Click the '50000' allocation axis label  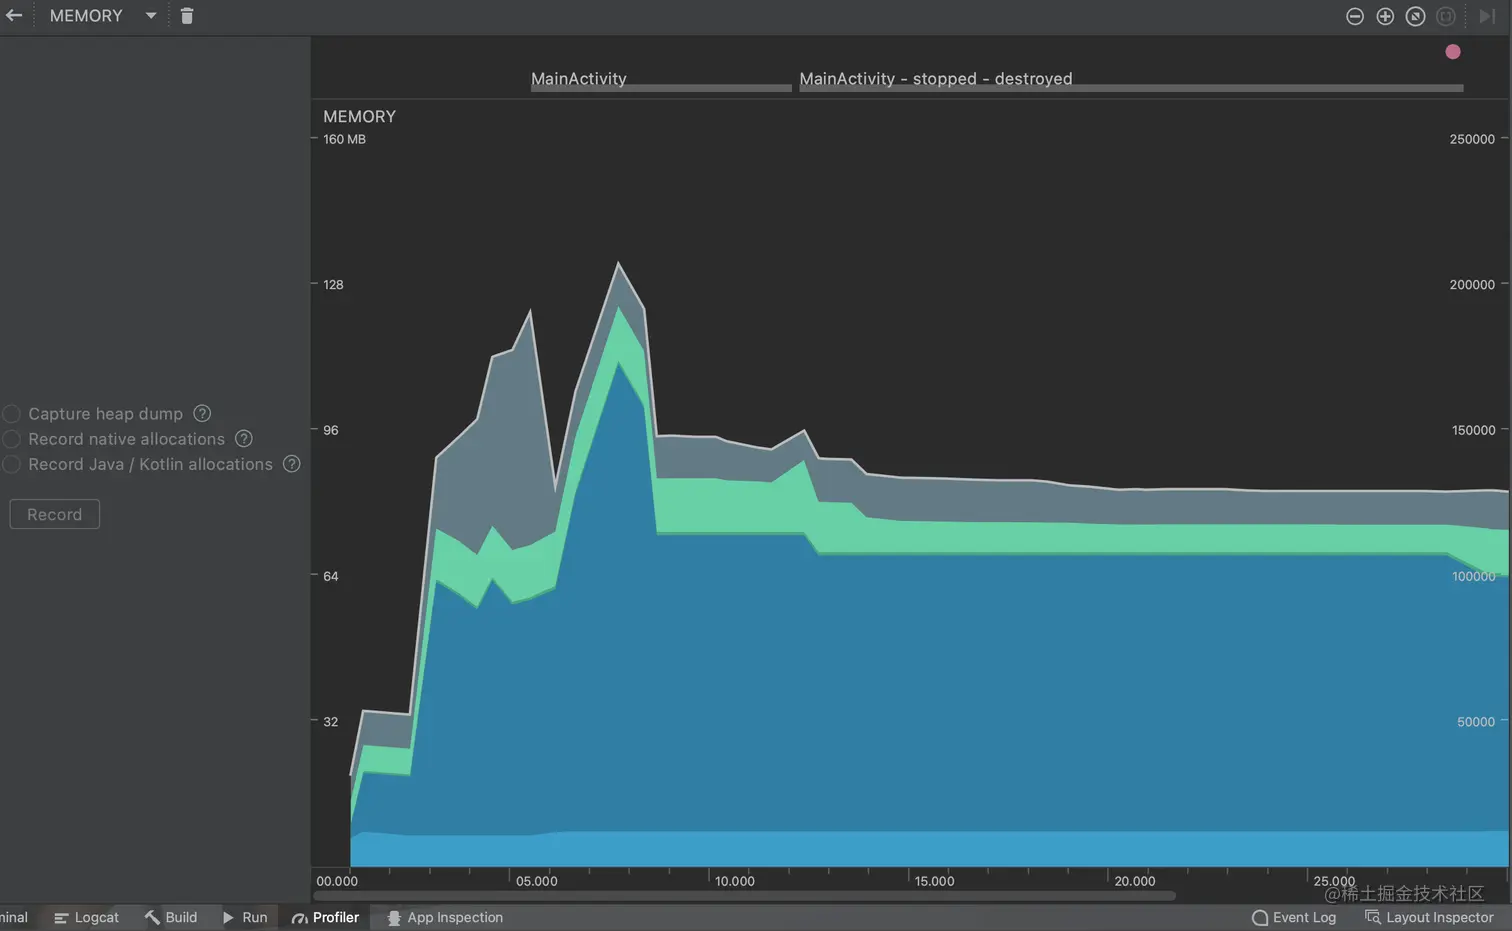1476,722
